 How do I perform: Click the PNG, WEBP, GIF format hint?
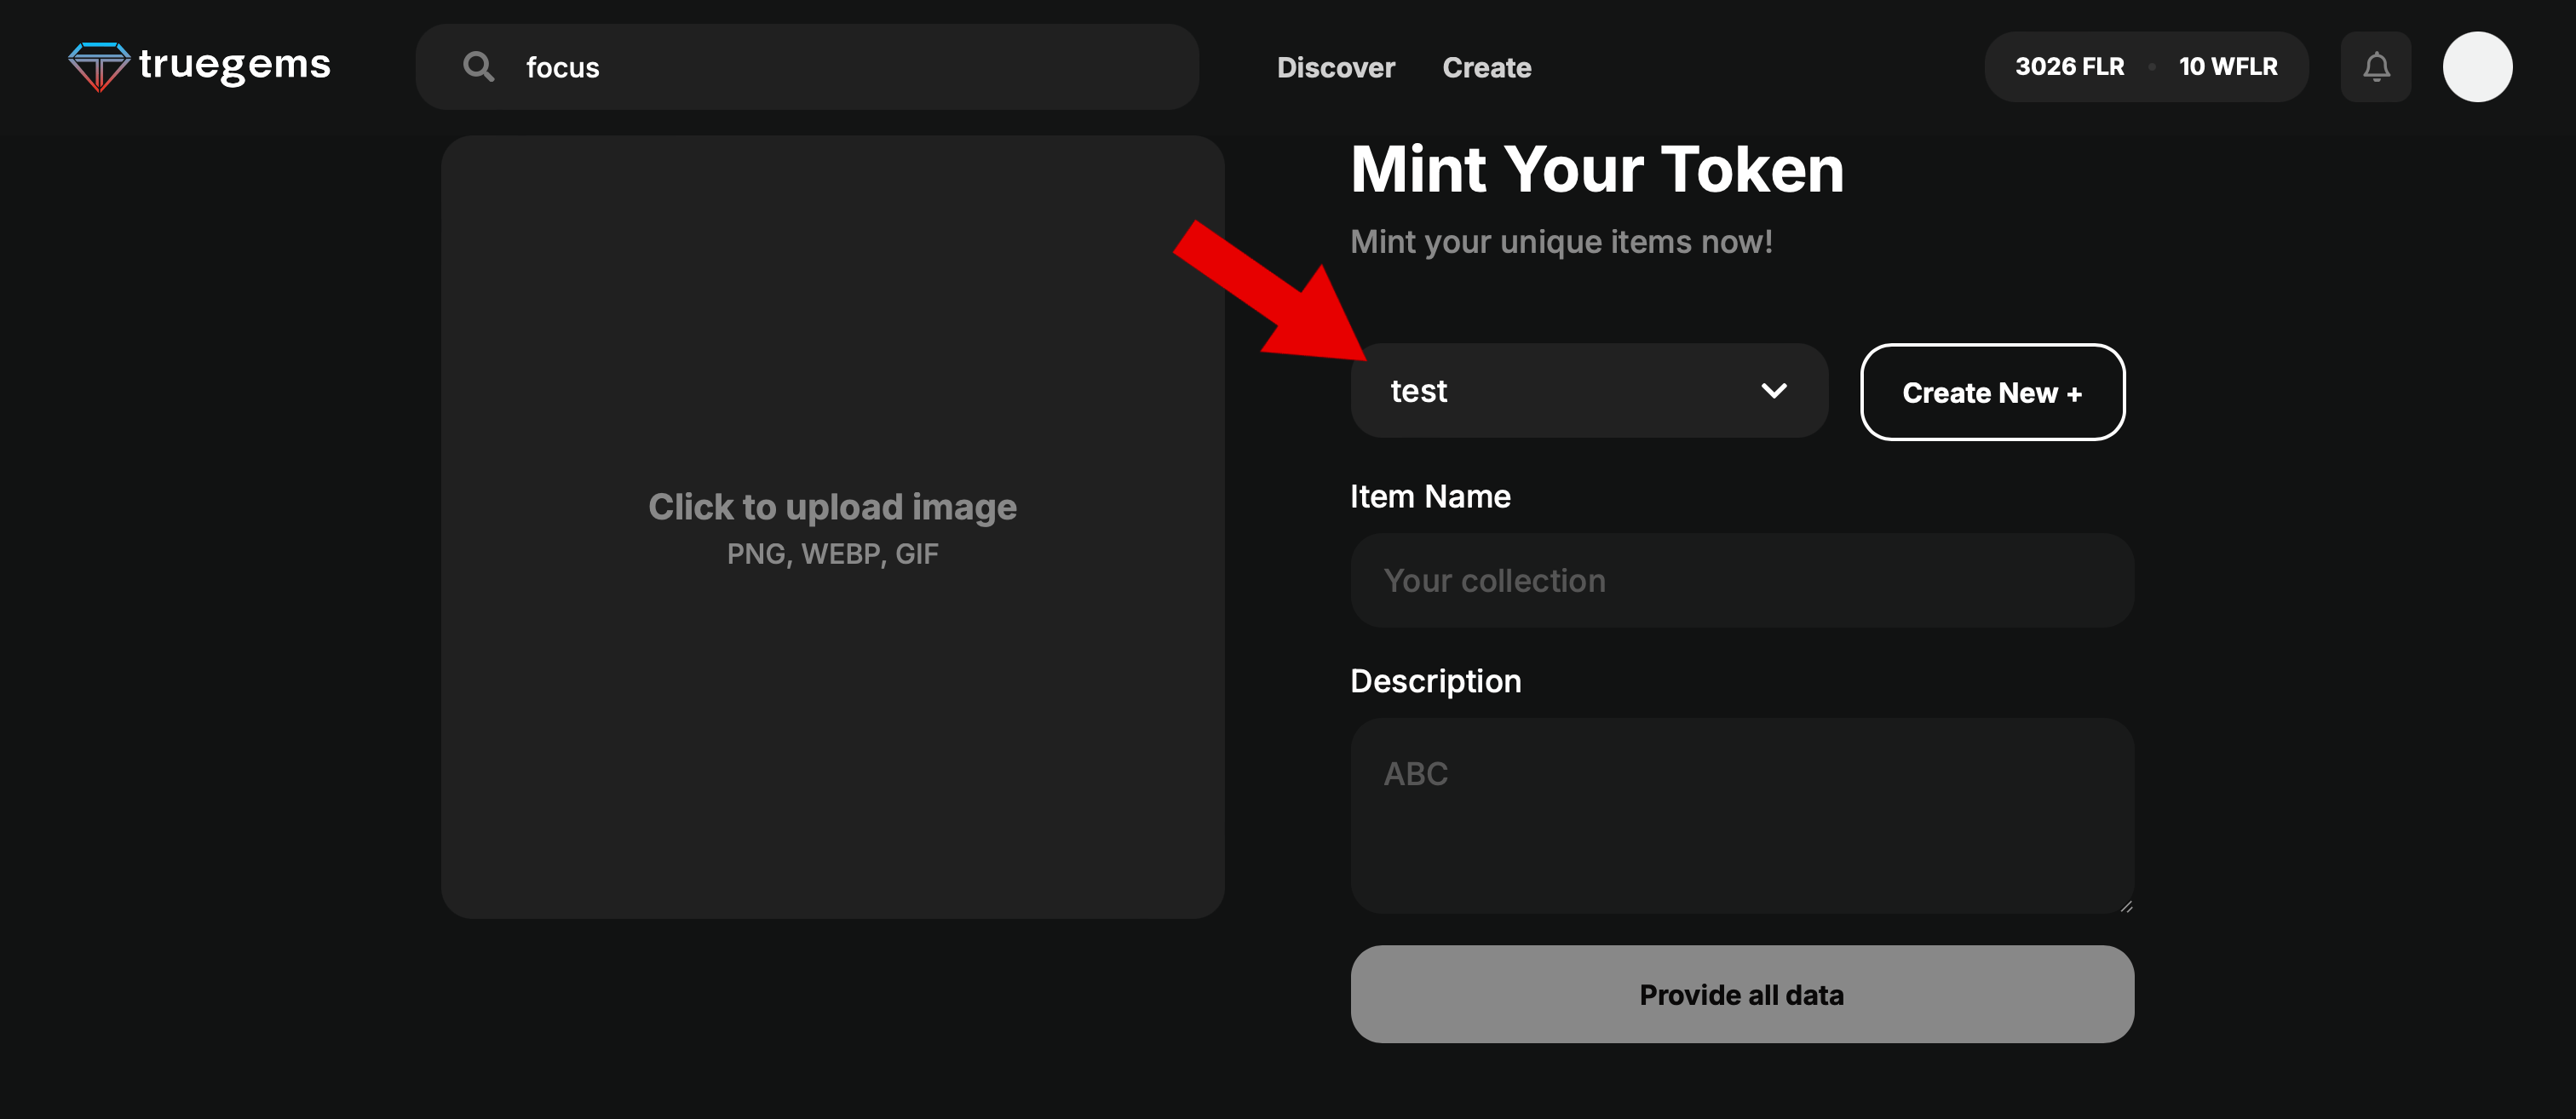pyautogui.click(x=832, y=554)
